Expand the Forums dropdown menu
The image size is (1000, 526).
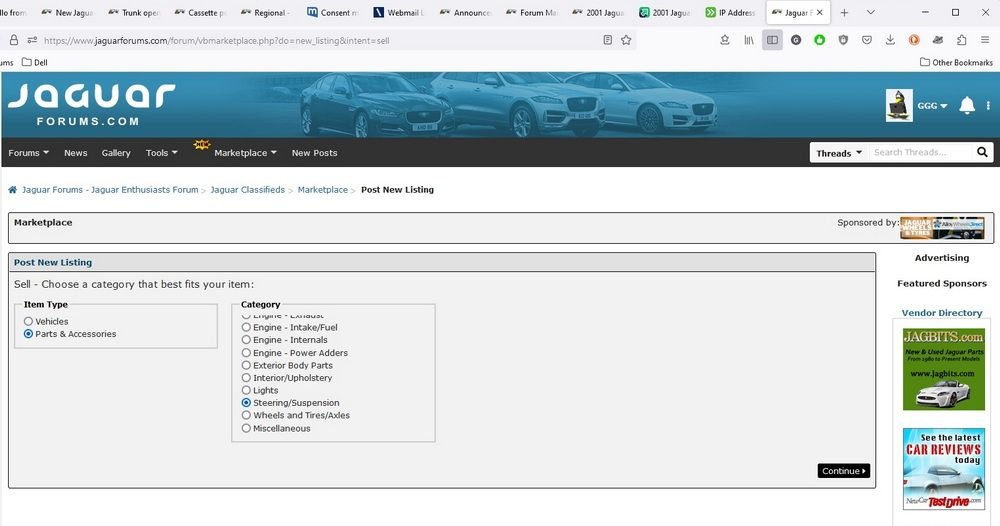(x=29, y=153)
